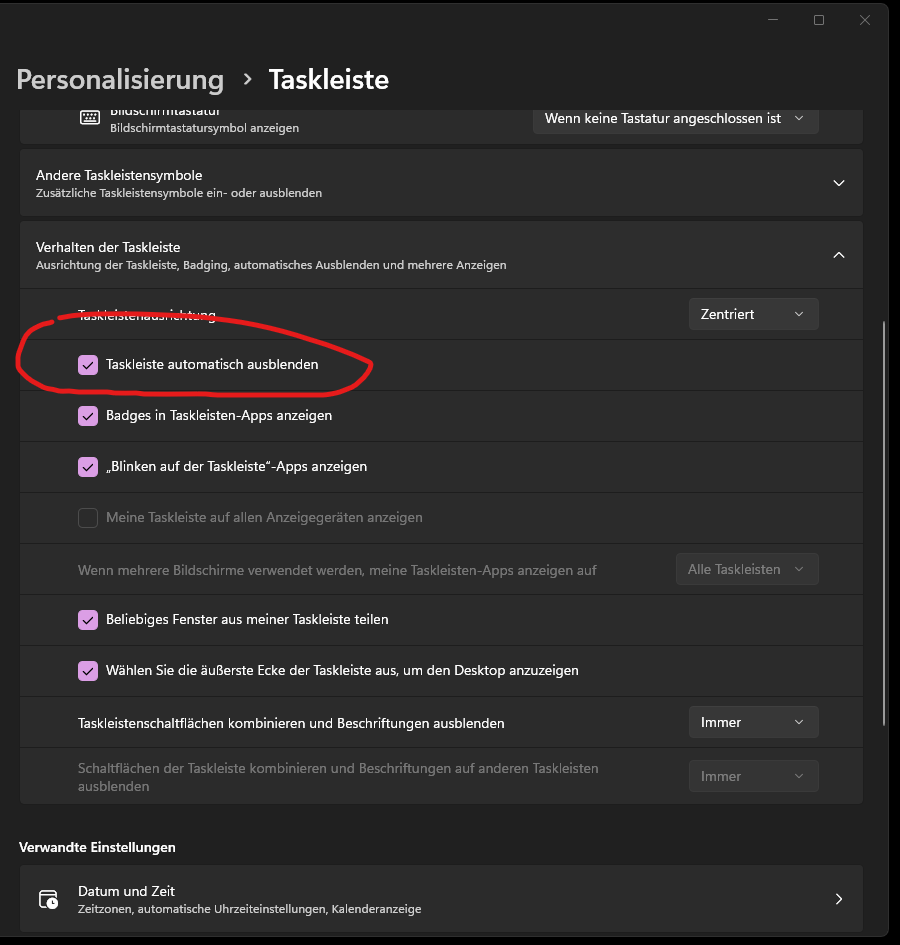Click the arrow beside Datum und Zeit

click(839, 899)
